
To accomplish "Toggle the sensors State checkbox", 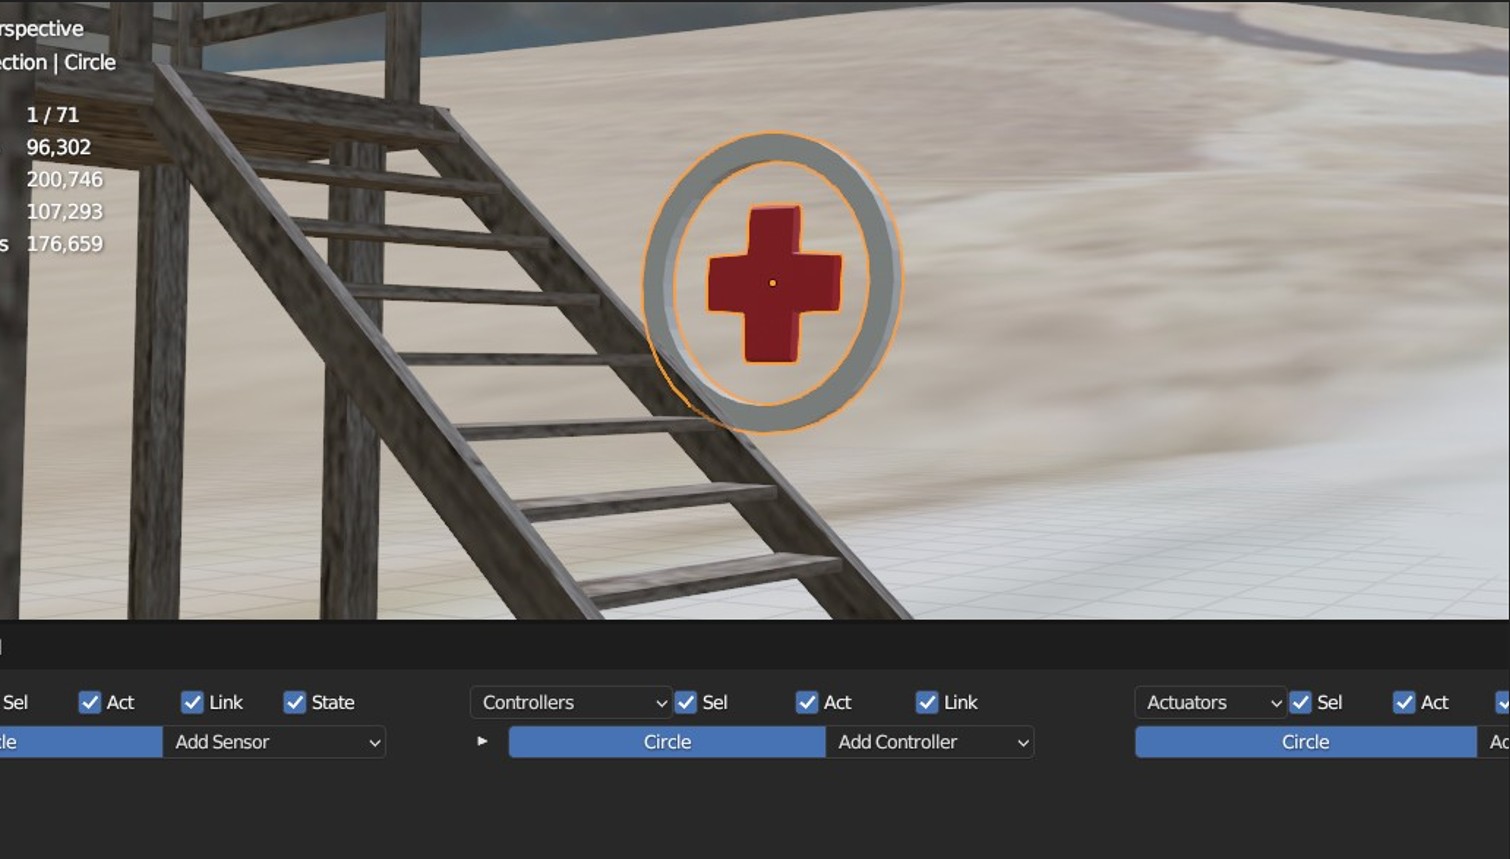I will coord(294,702).
